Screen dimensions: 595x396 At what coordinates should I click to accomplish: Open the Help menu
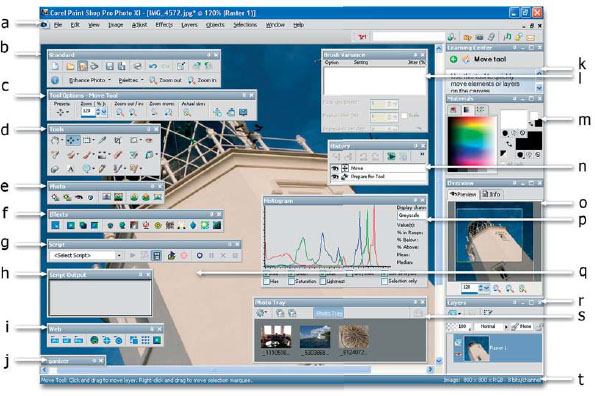(299, 25)
